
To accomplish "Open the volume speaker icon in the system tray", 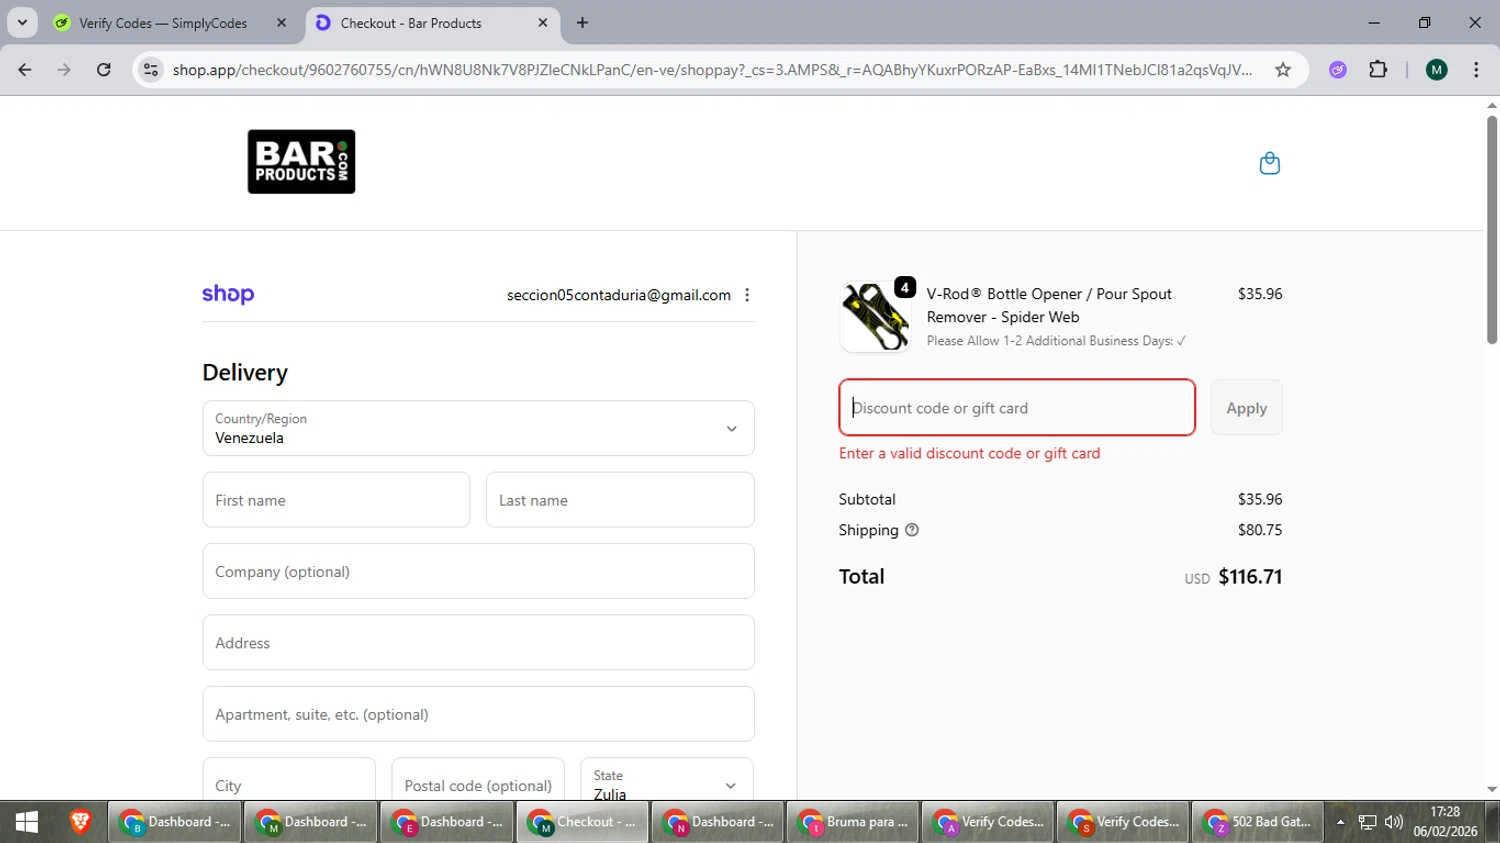I will [x=1393, y=822].
